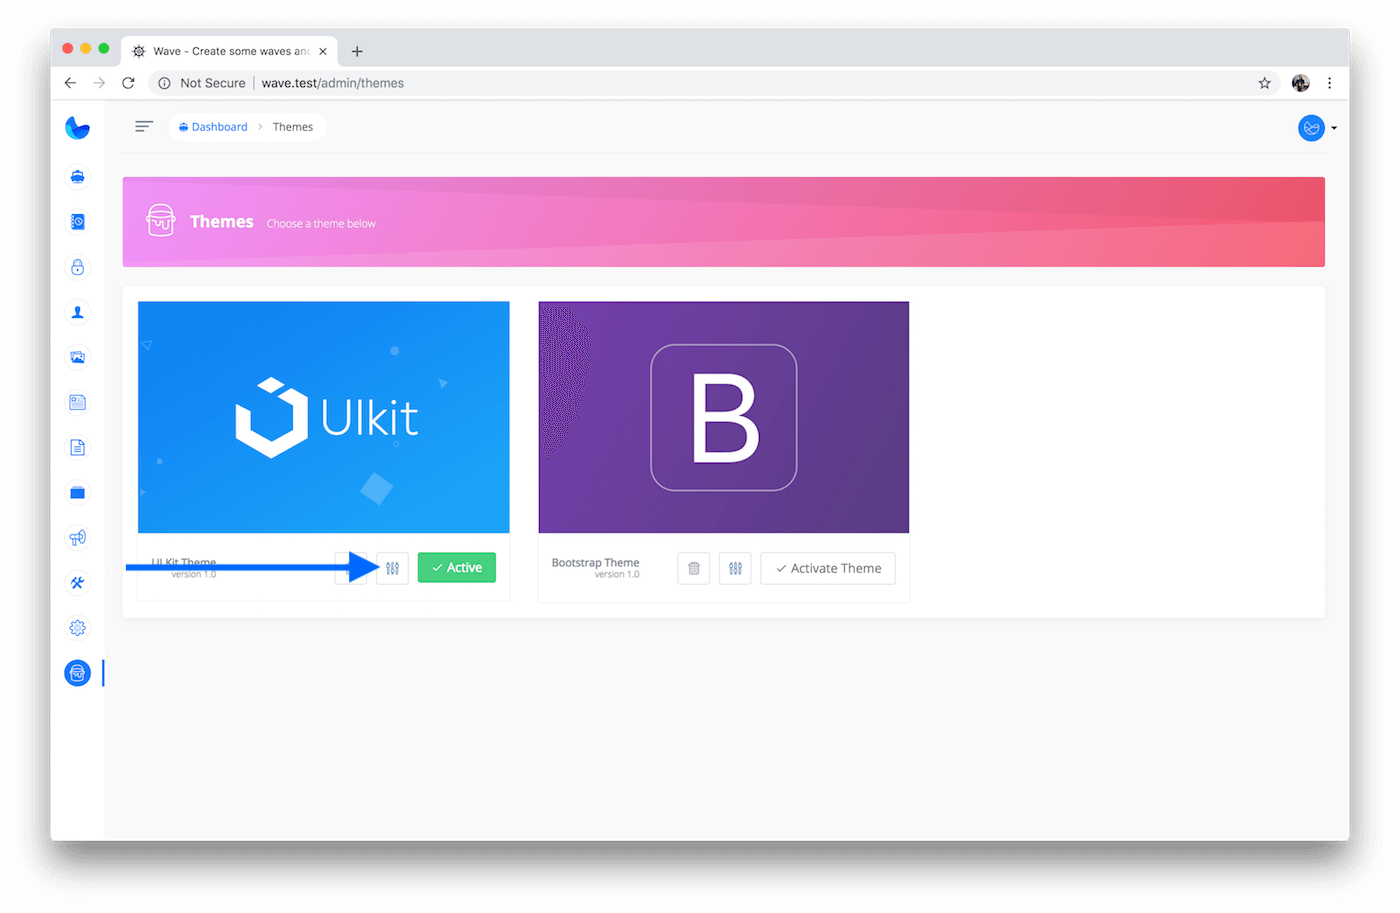Click the Dashboard breadcrumb link

click(x=218, y=127)
